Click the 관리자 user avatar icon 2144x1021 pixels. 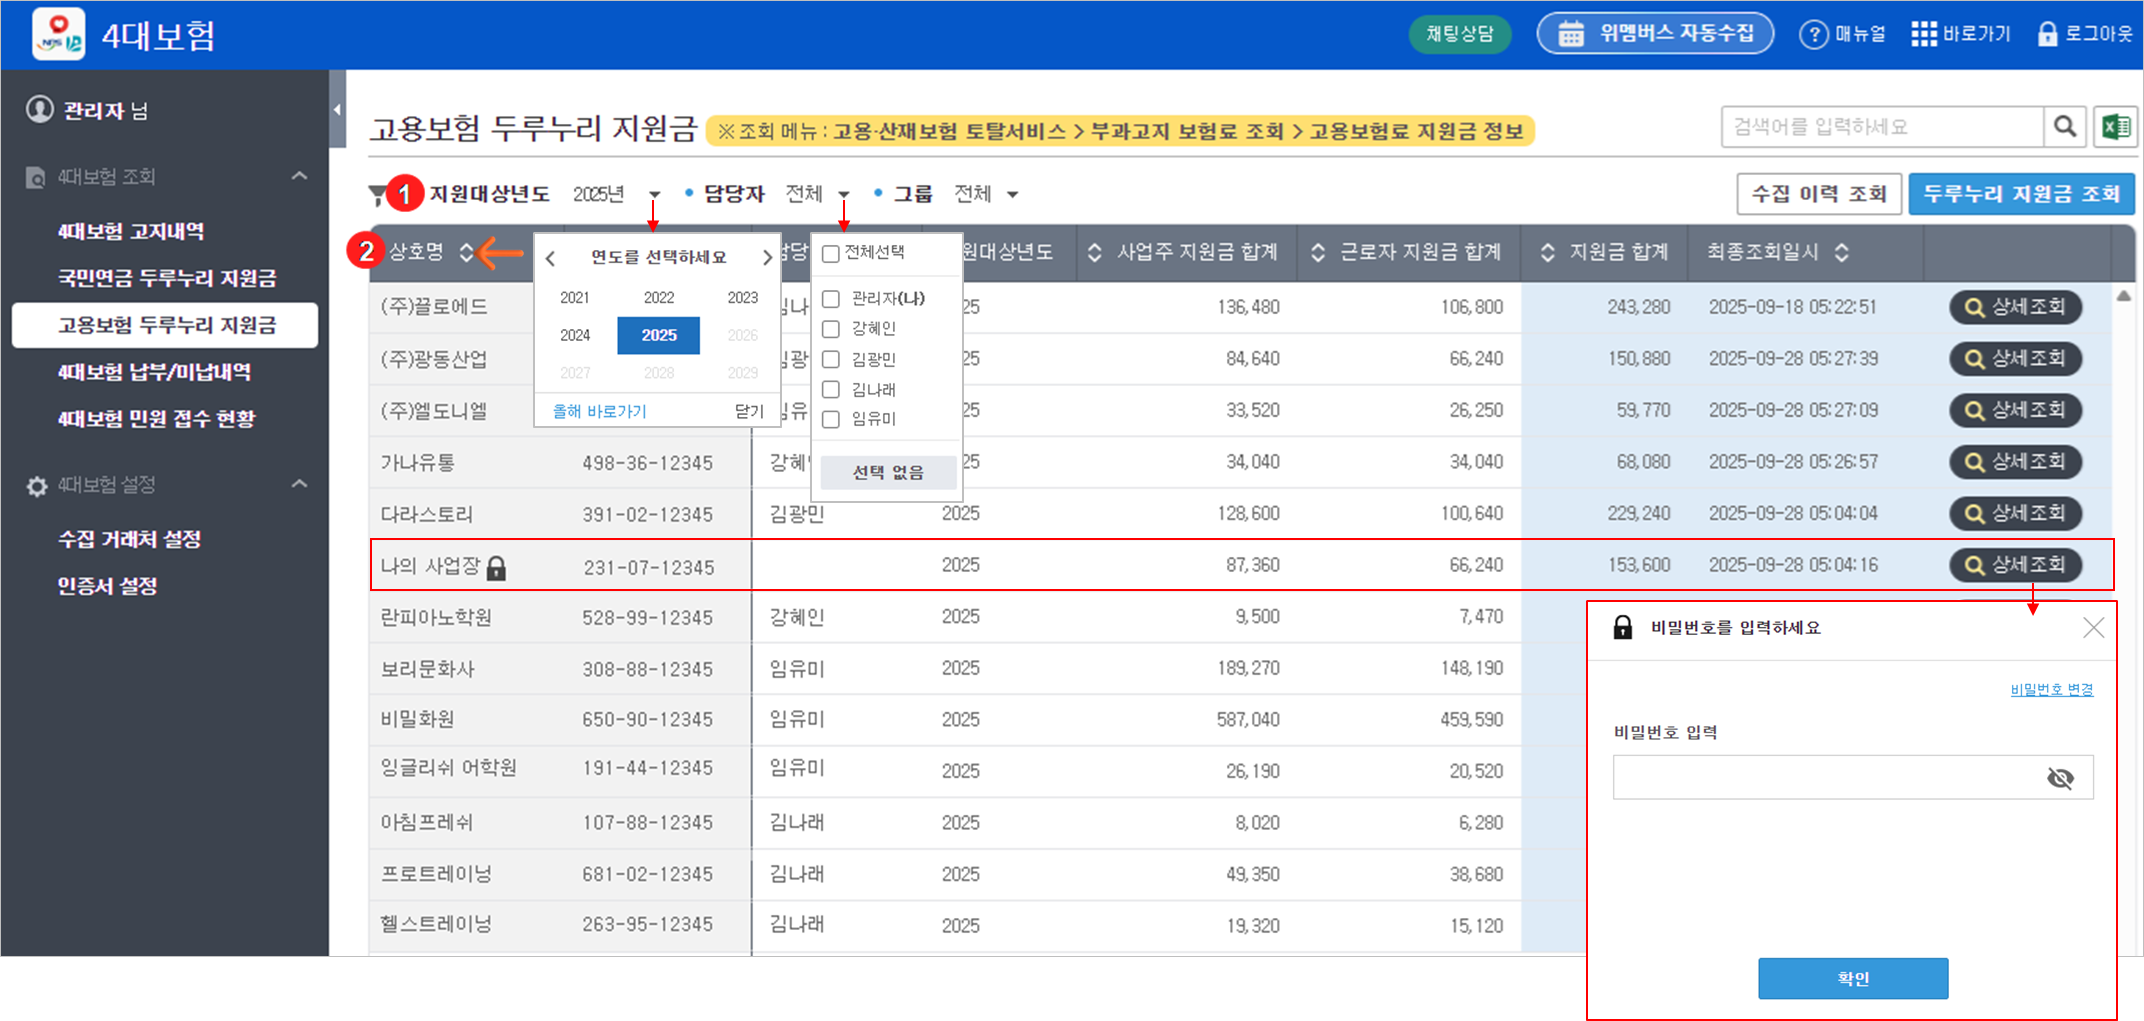tap(39, 109)
